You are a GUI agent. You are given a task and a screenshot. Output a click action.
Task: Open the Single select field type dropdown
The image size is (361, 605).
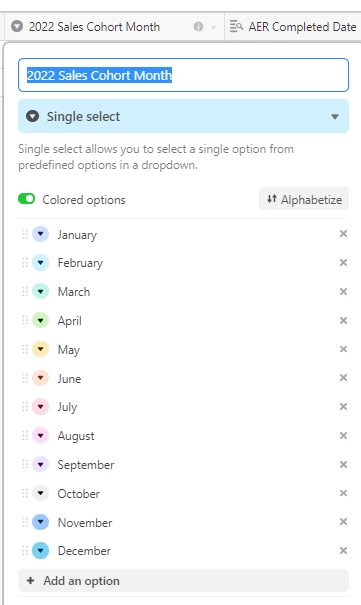coord(184,116)
